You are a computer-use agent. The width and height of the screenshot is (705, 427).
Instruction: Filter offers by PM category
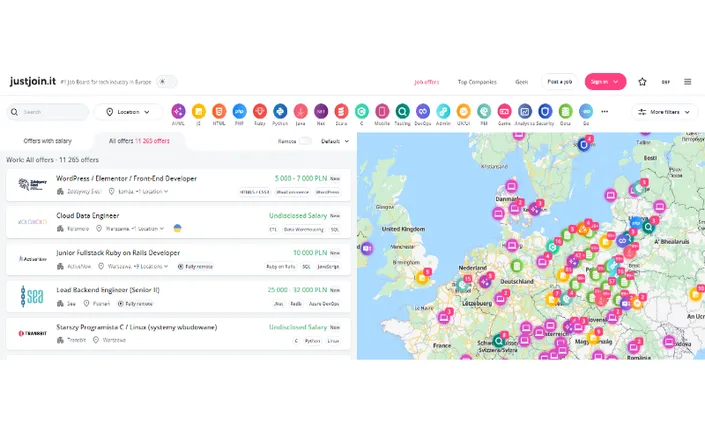[x=484, y=111]
